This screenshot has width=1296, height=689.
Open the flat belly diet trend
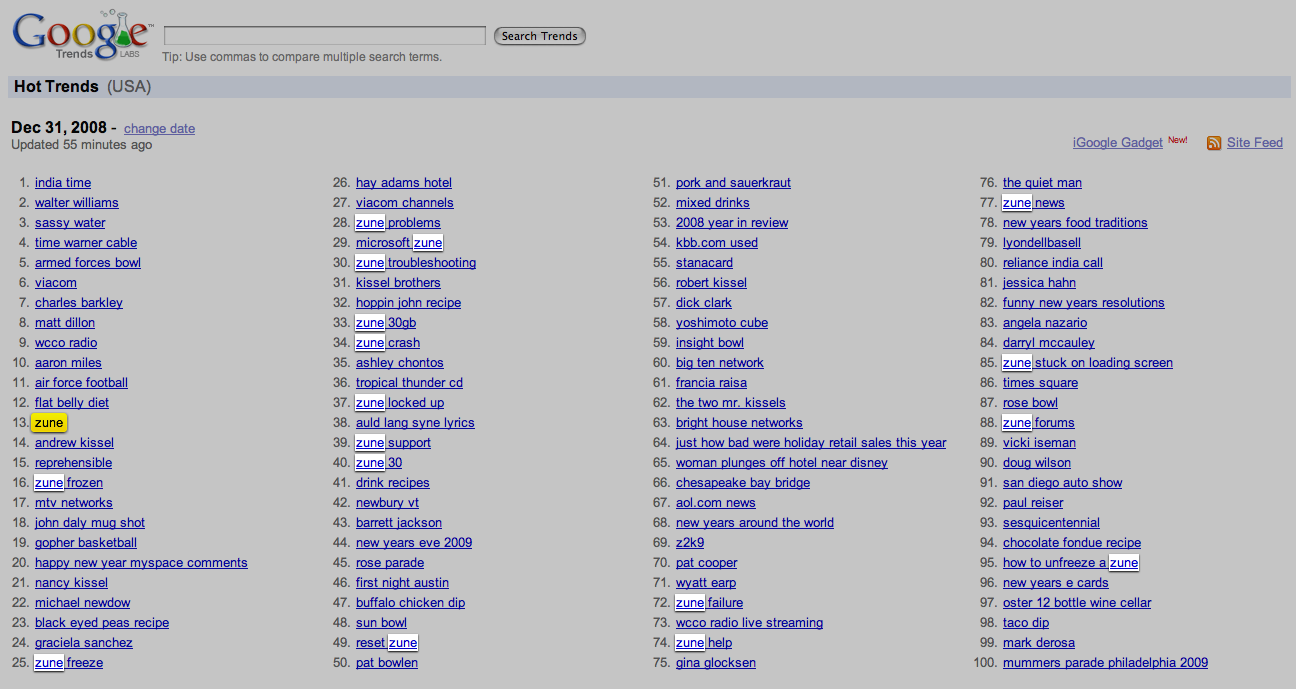[72, 403]
